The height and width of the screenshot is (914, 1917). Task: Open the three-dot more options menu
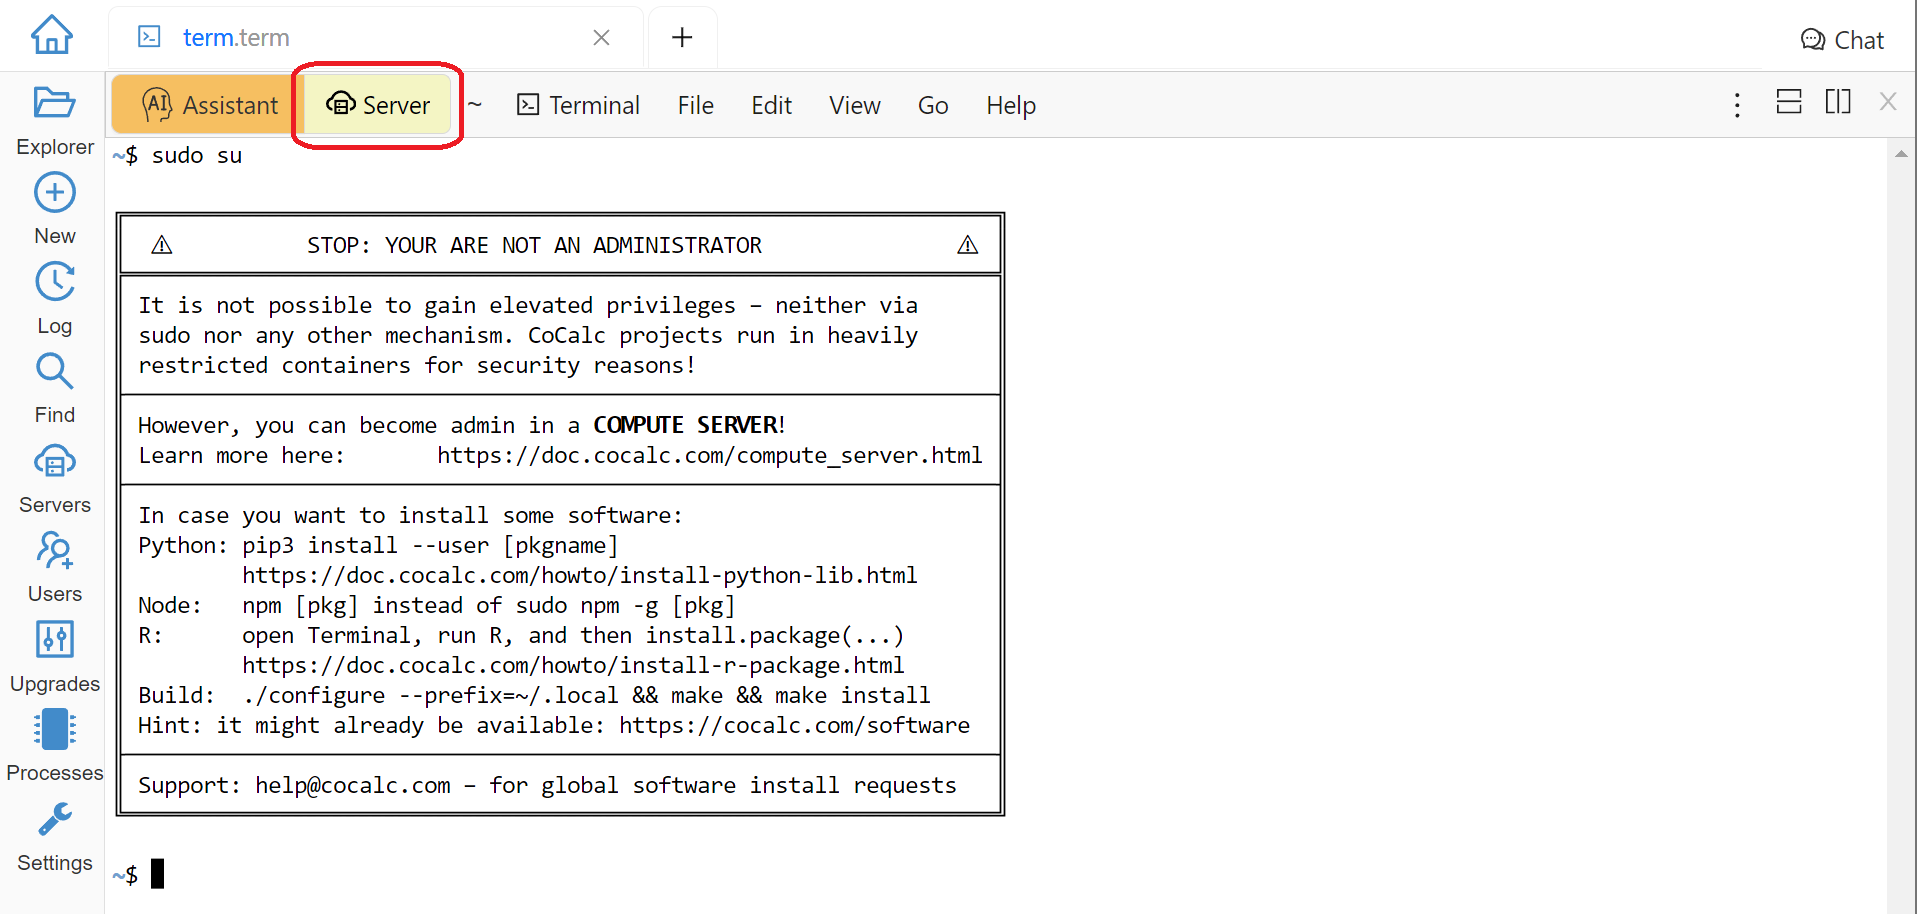tap(1737, 105)
